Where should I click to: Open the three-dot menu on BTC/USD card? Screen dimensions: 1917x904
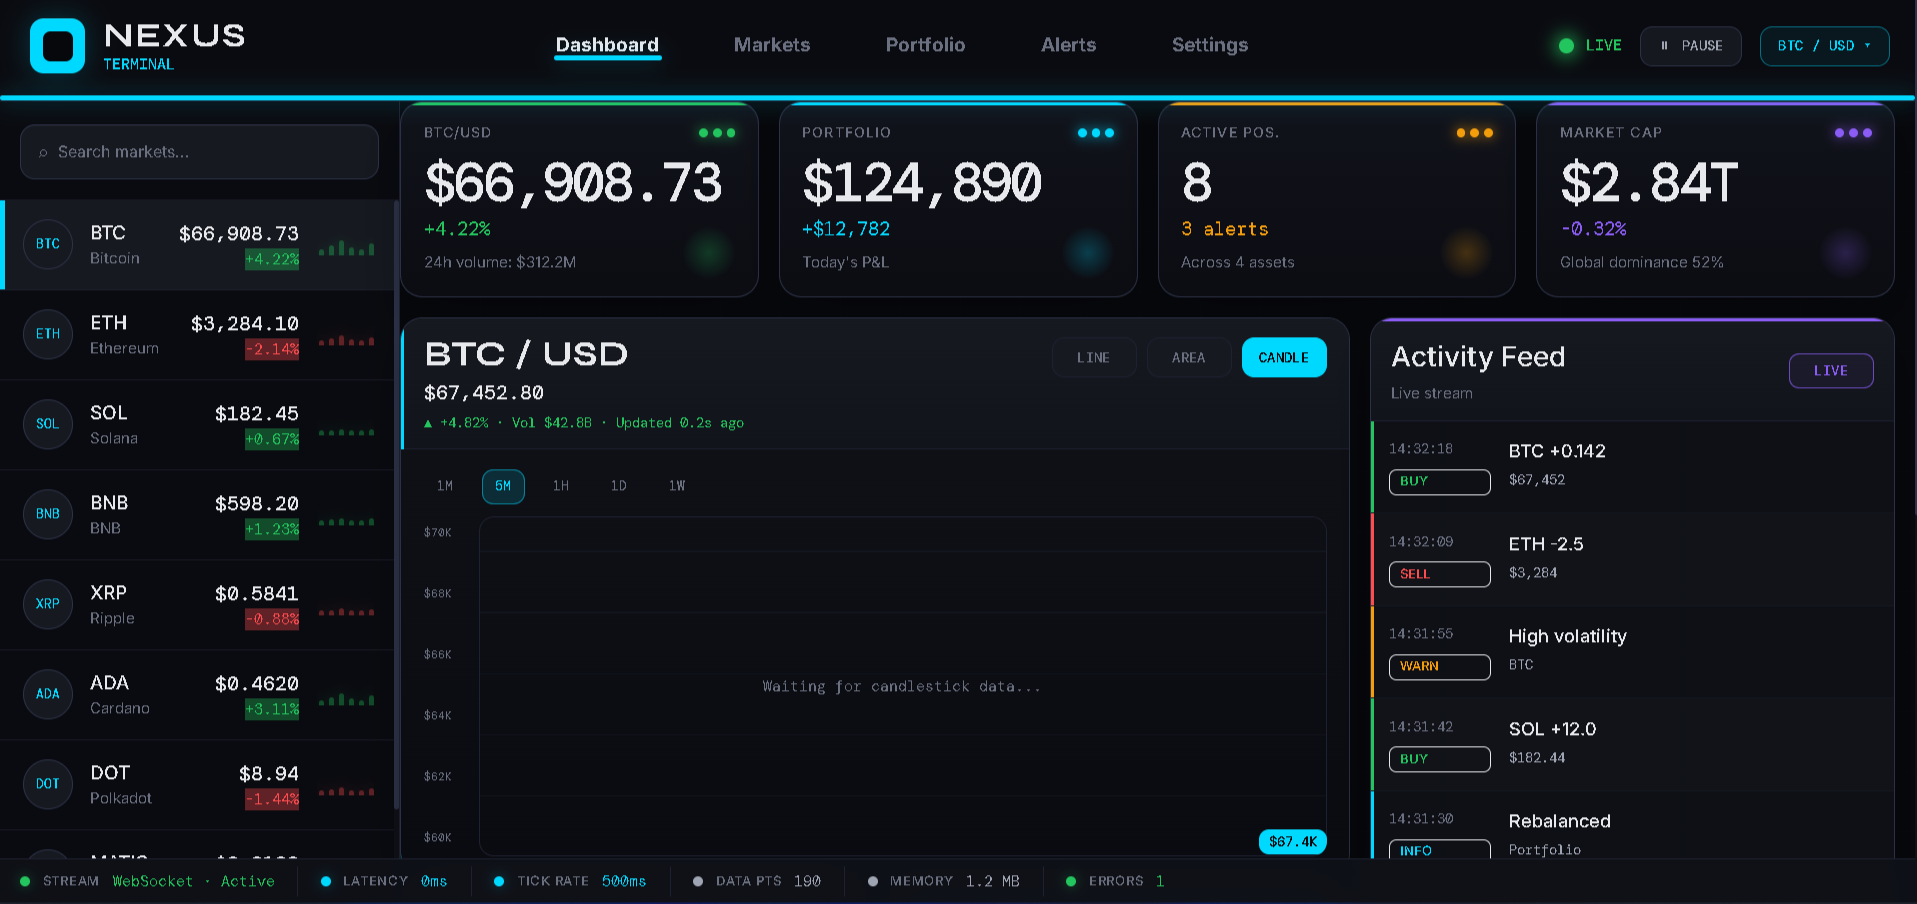pos(717,133)
